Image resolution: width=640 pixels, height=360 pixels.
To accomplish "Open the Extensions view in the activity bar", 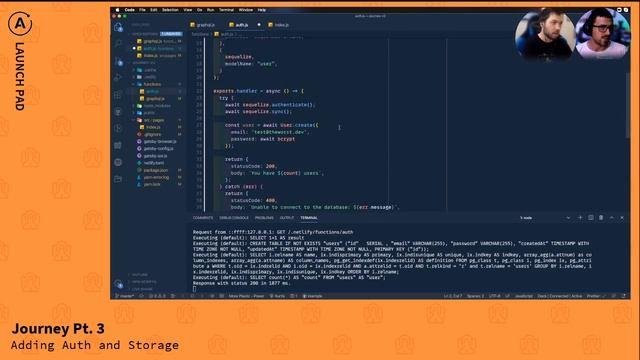I will 118,95.
